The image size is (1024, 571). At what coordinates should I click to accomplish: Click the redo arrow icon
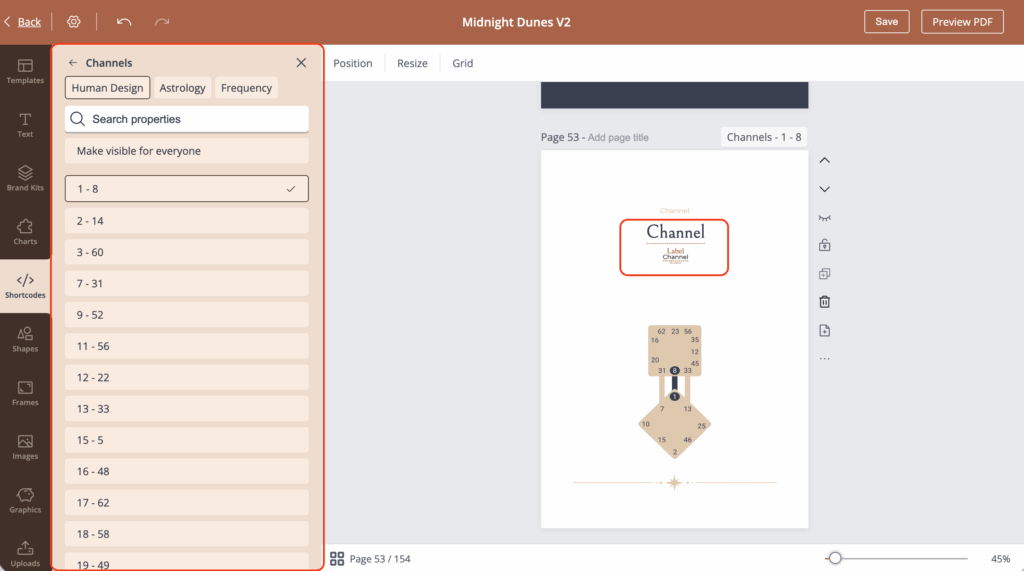pos(162,22)
